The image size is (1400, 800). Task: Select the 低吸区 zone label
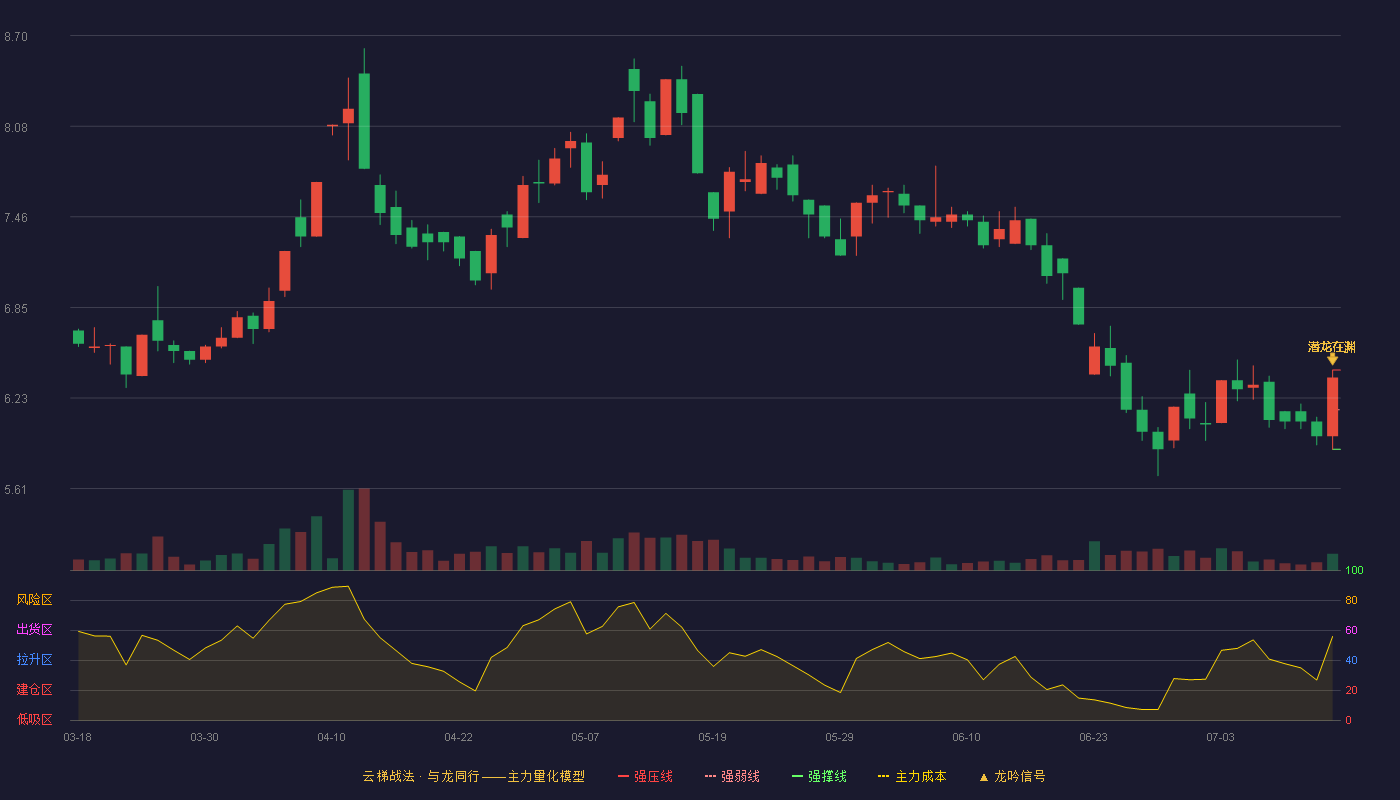point(34,720)
